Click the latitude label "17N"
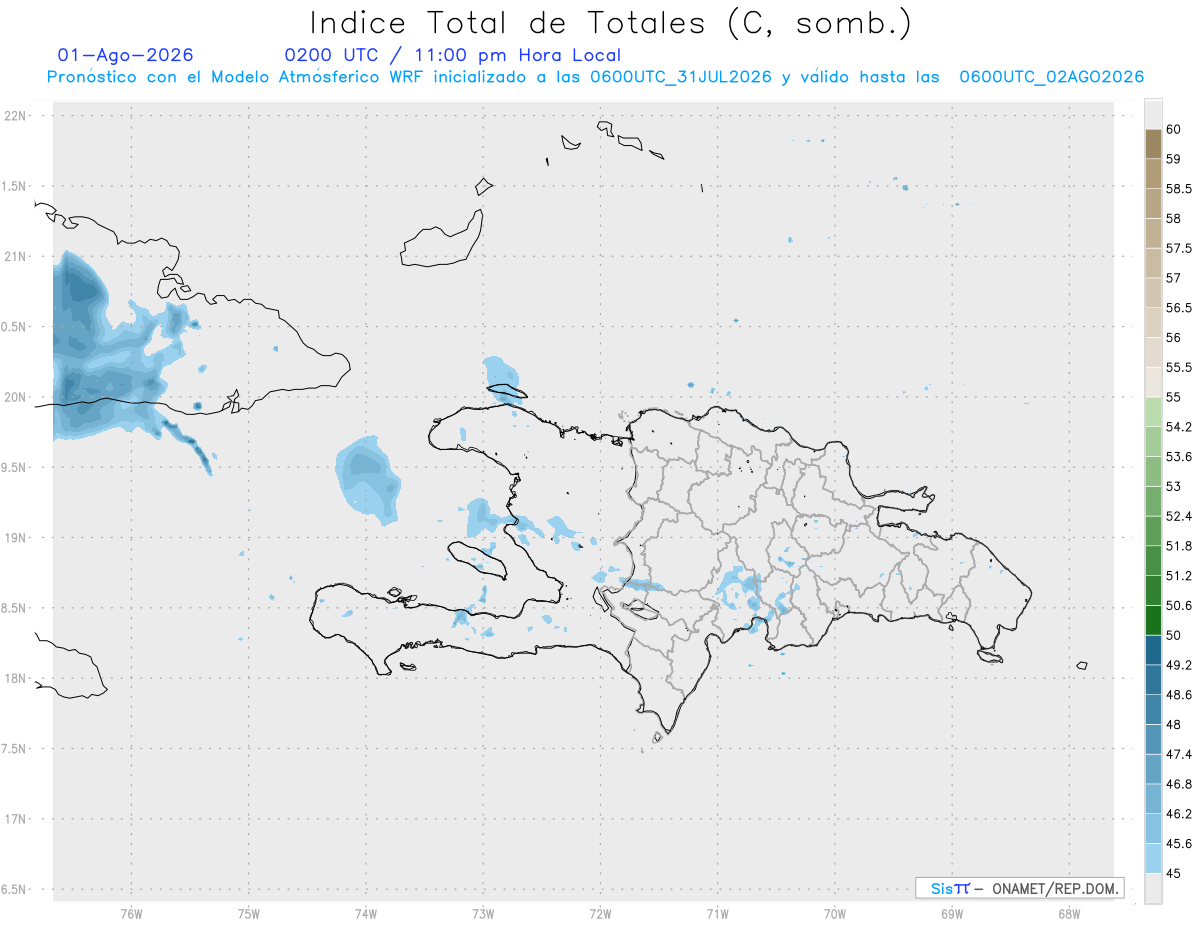Screen dimensions: 1200x927 (x=15, y=819)
